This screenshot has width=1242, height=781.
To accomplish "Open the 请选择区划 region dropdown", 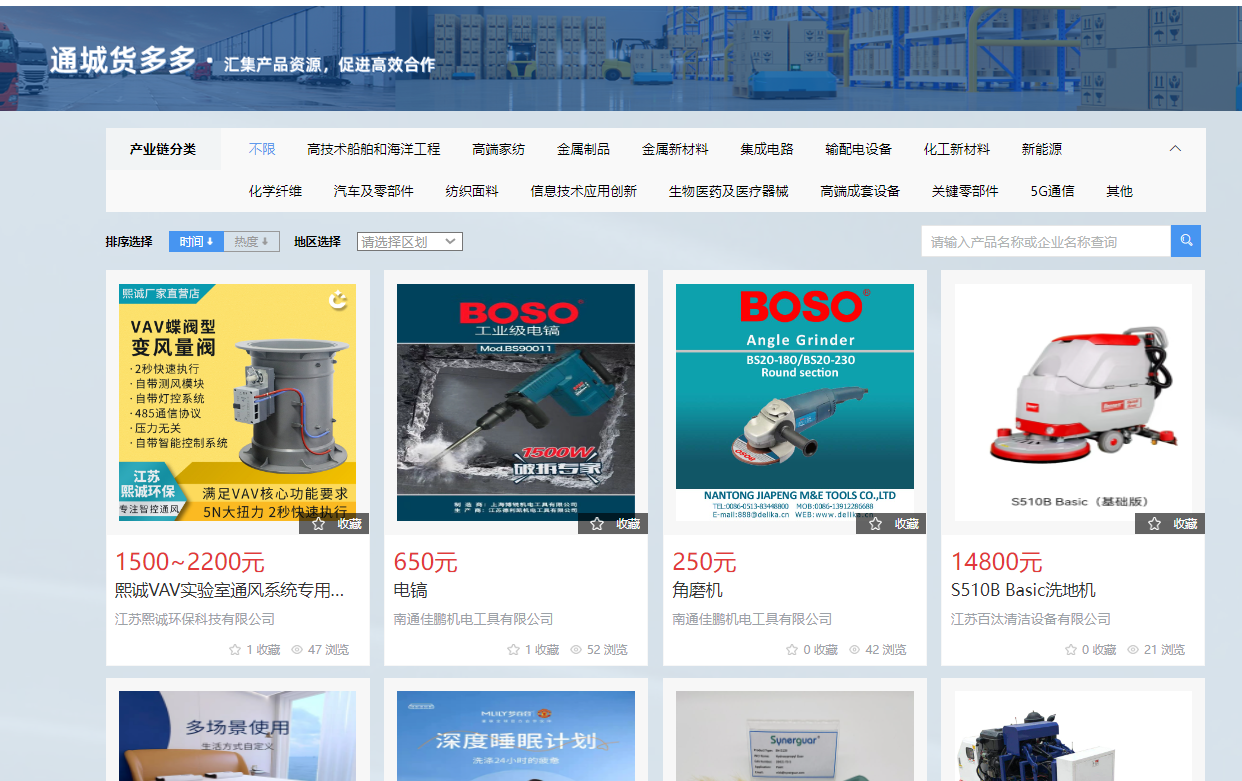I will [x=409, y=242].
